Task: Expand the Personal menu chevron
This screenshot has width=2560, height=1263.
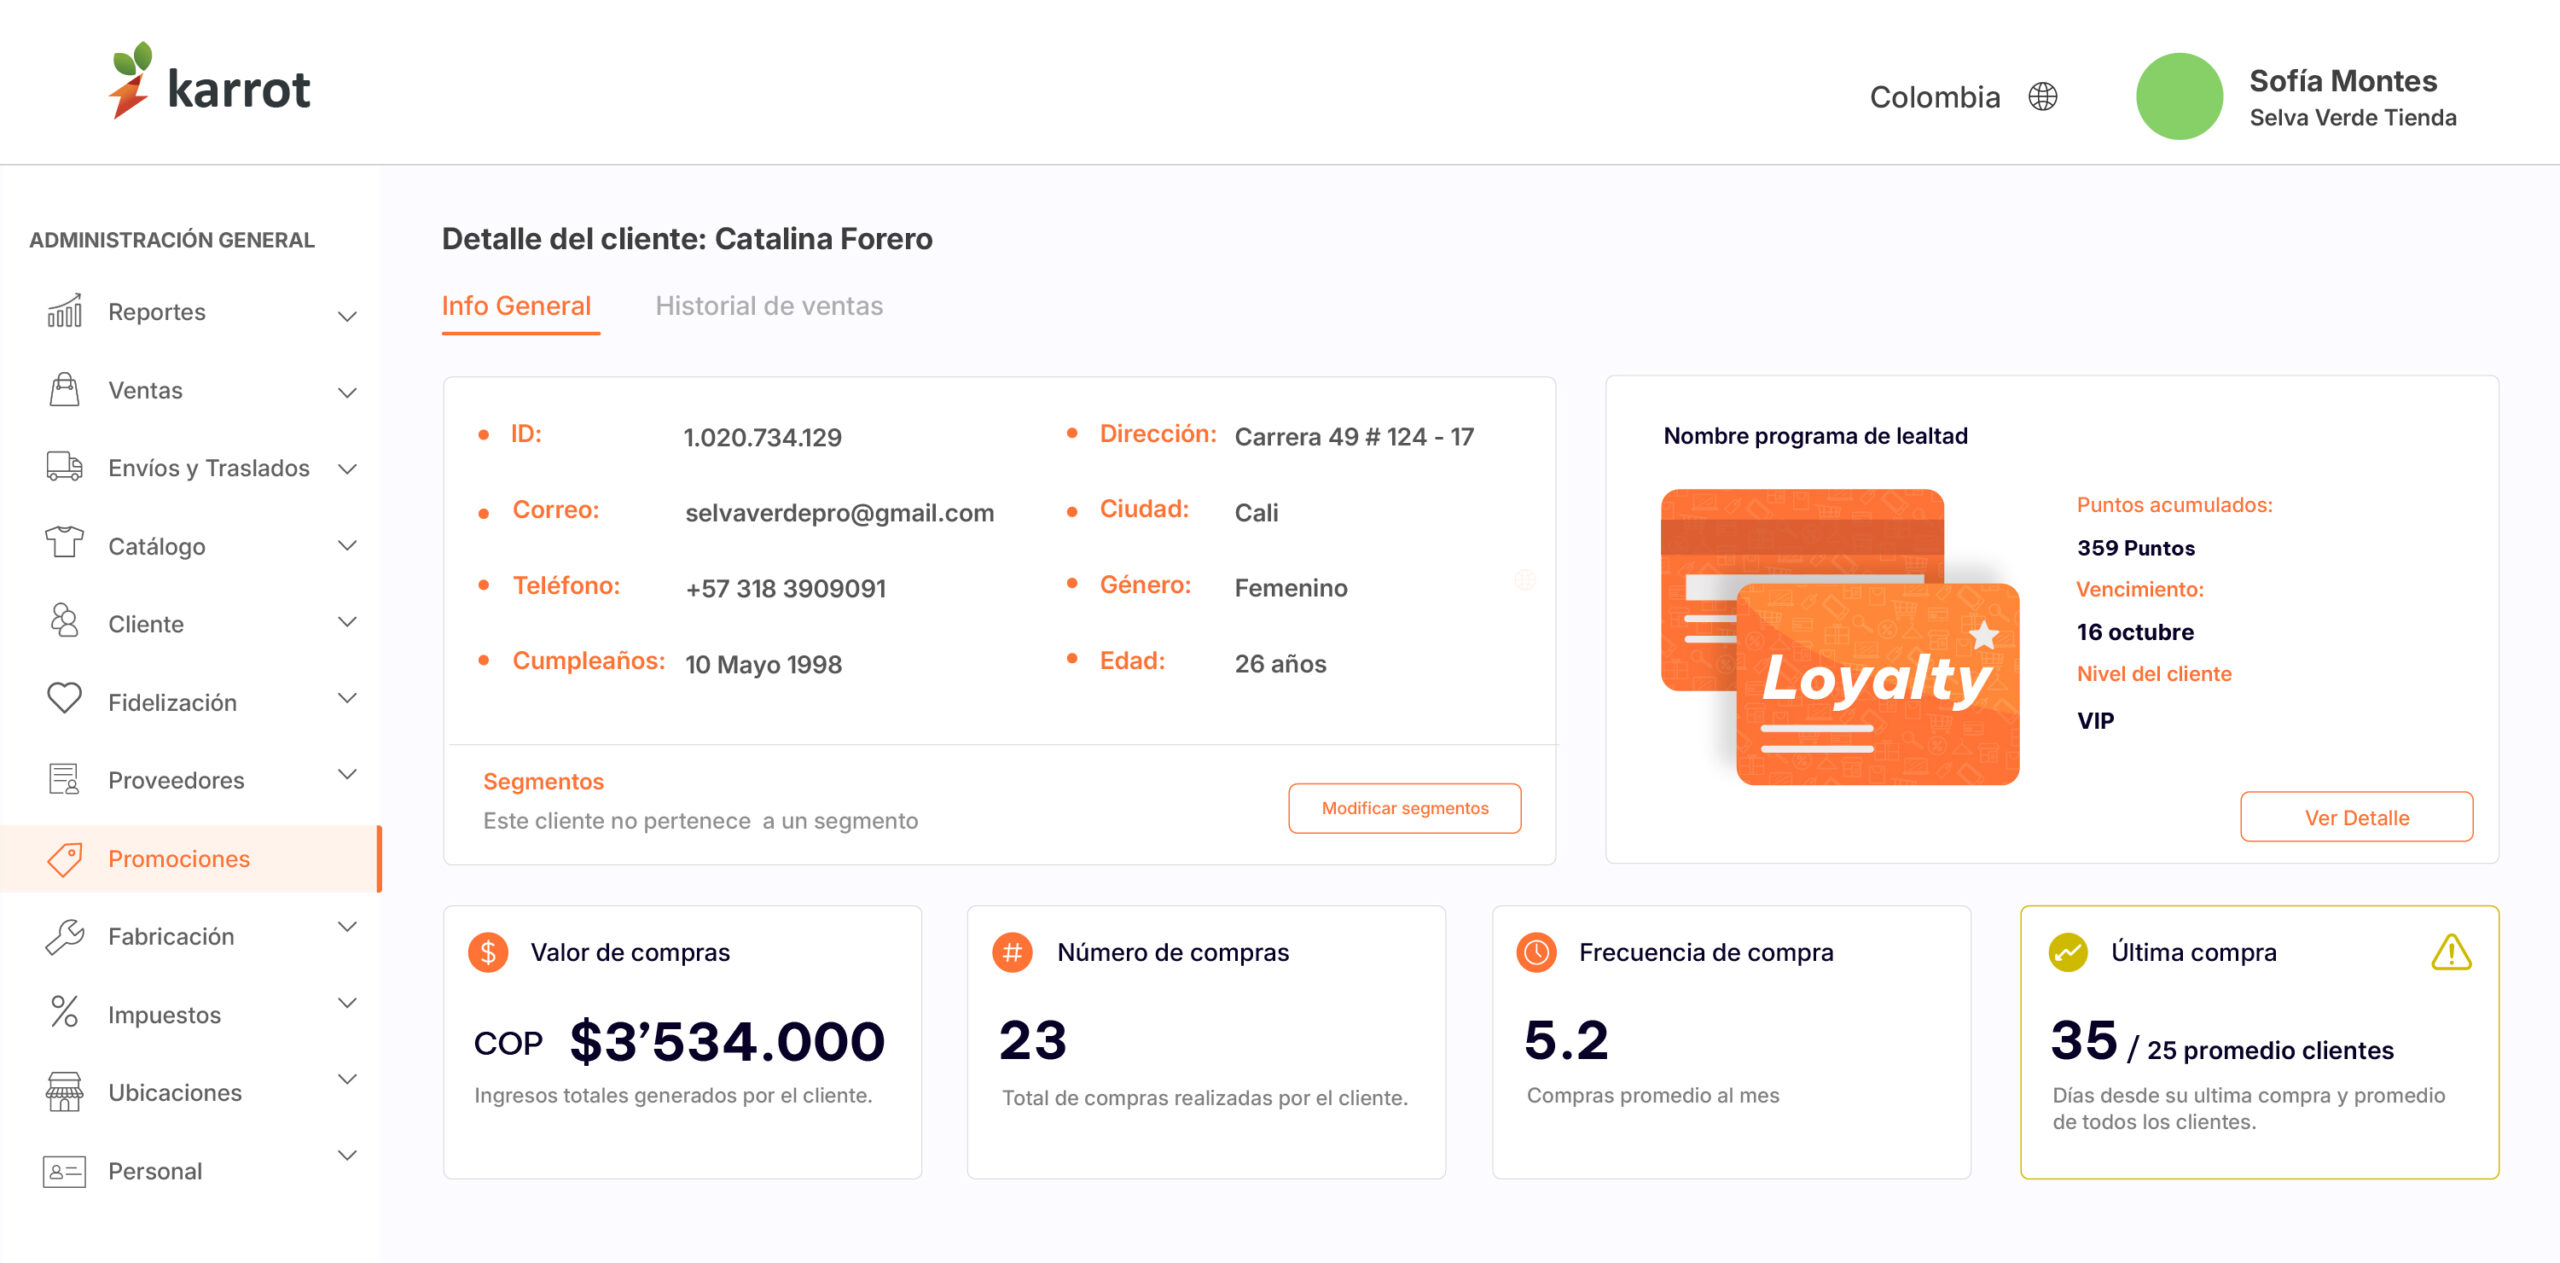Action: pos(347,1156)
